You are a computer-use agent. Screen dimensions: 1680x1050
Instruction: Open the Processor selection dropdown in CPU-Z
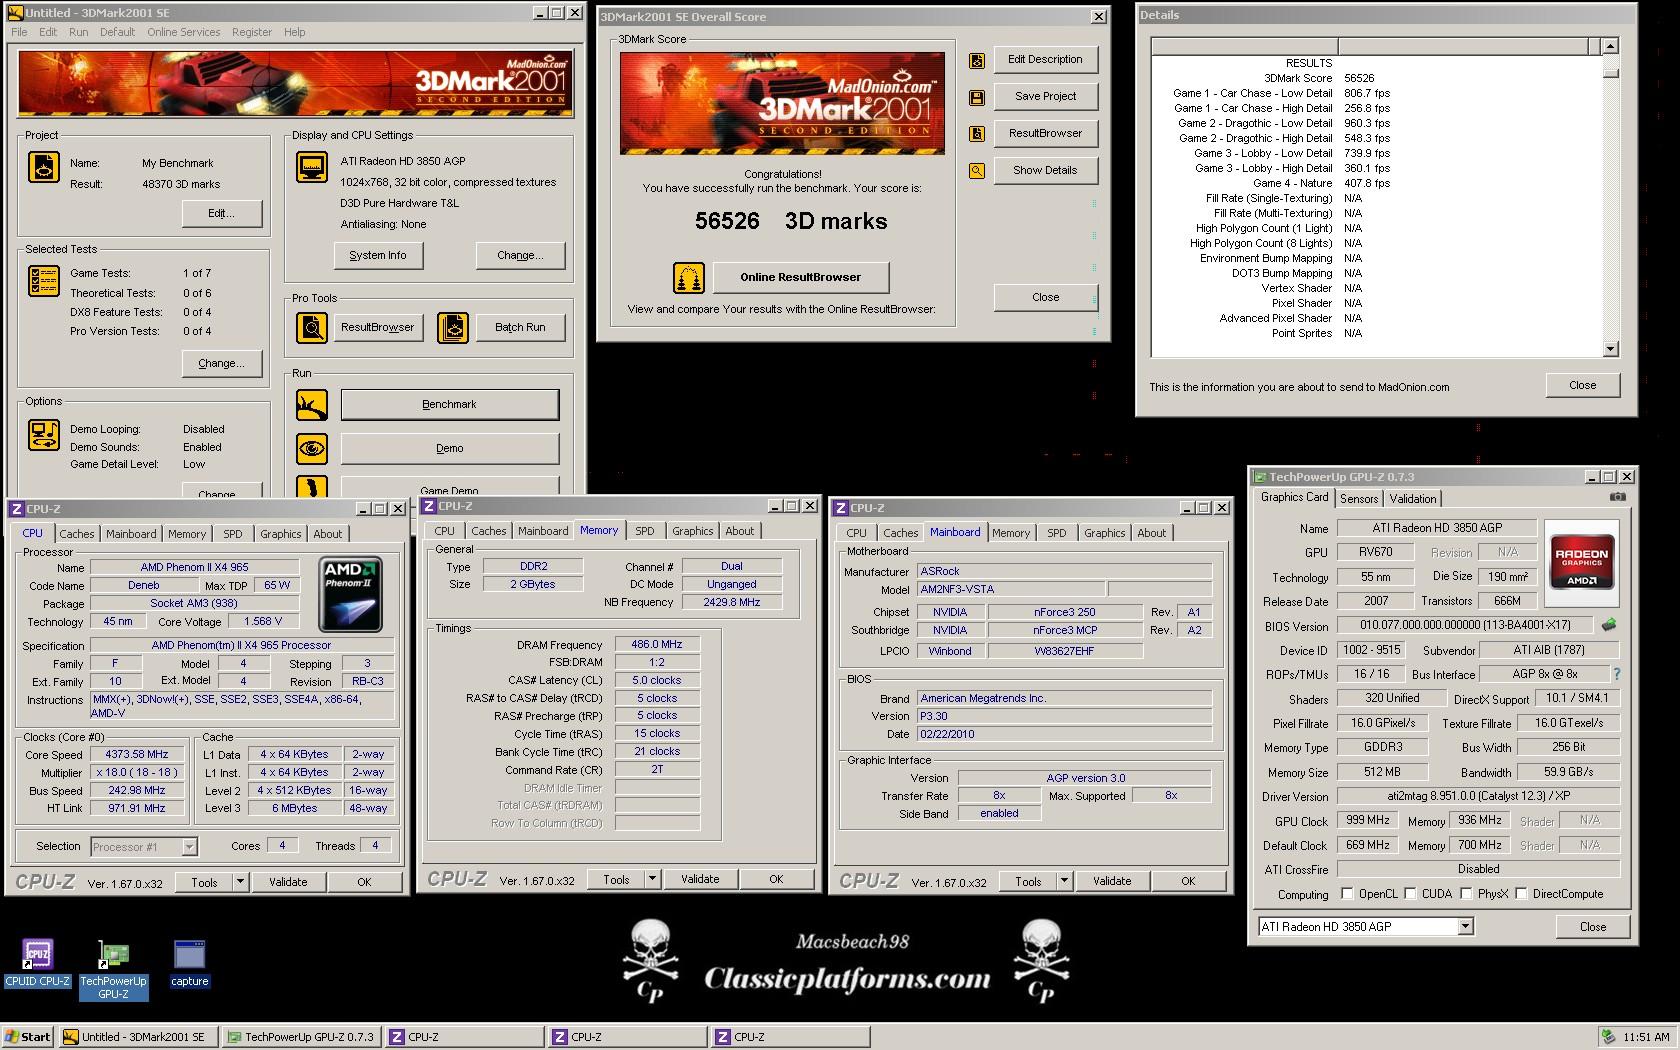(x=189, y=847)
